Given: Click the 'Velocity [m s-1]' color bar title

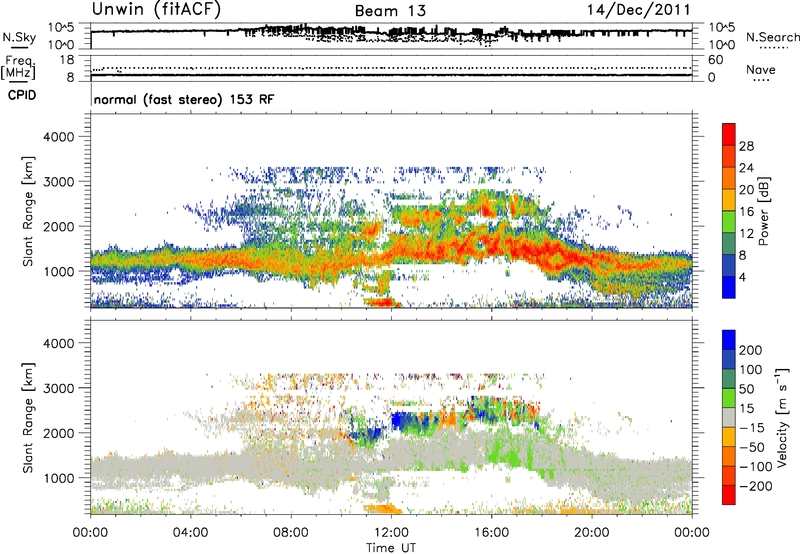Looking at the screenshot, I should 782,417.
